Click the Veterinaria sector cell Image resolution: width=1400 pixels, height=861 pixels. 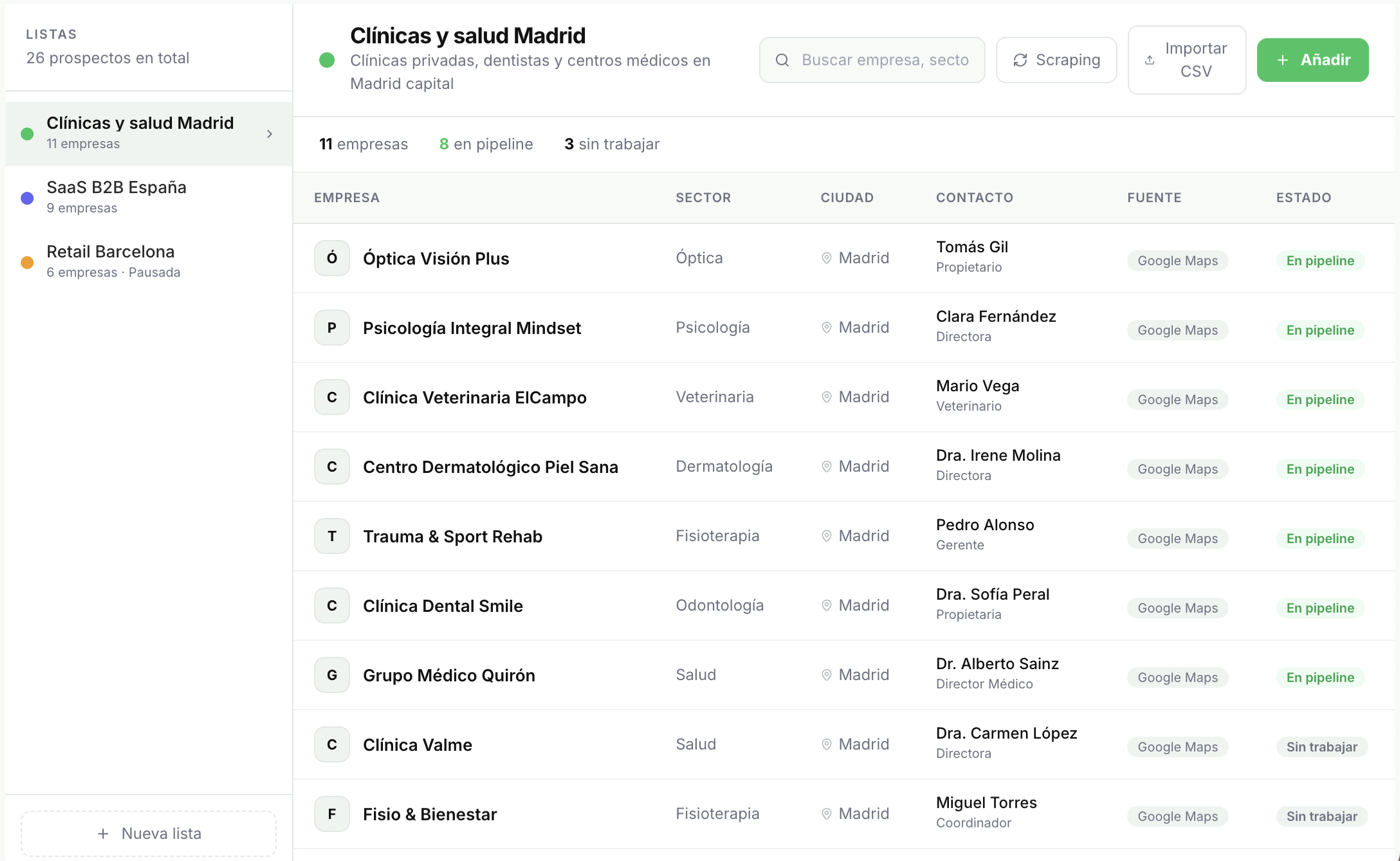715,397
